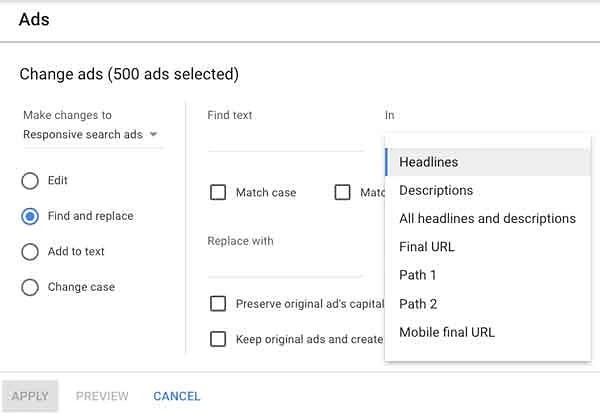
Task: Click the Replace with input field
Action: tap(285, 264)
